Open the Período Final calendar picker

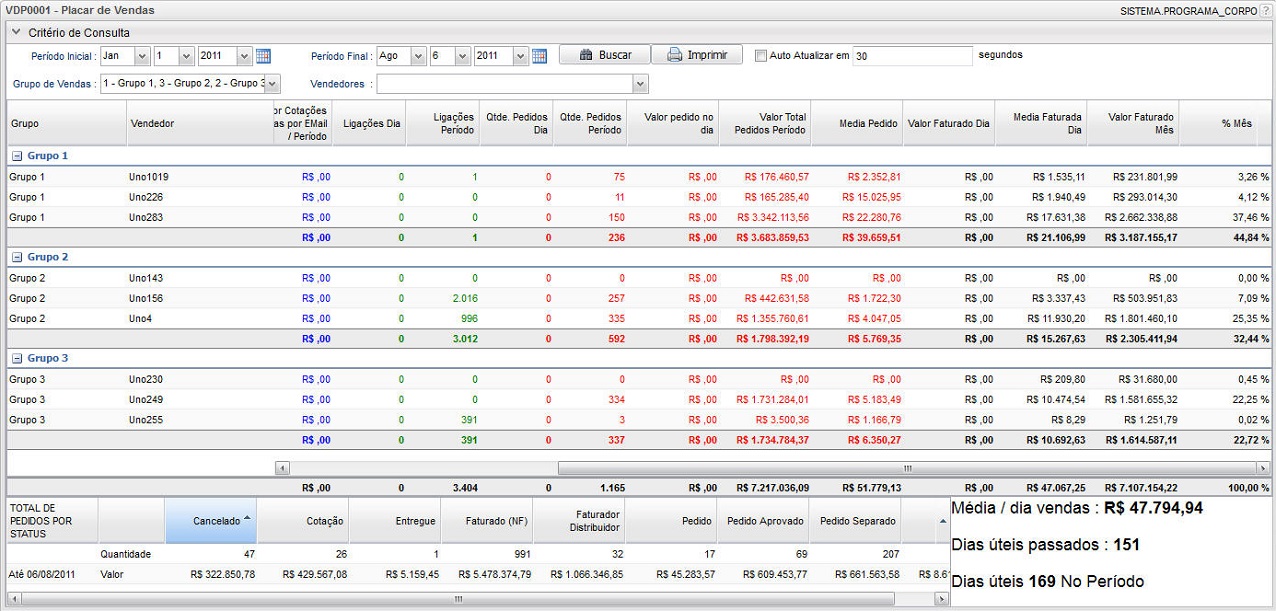pos(539,56)
